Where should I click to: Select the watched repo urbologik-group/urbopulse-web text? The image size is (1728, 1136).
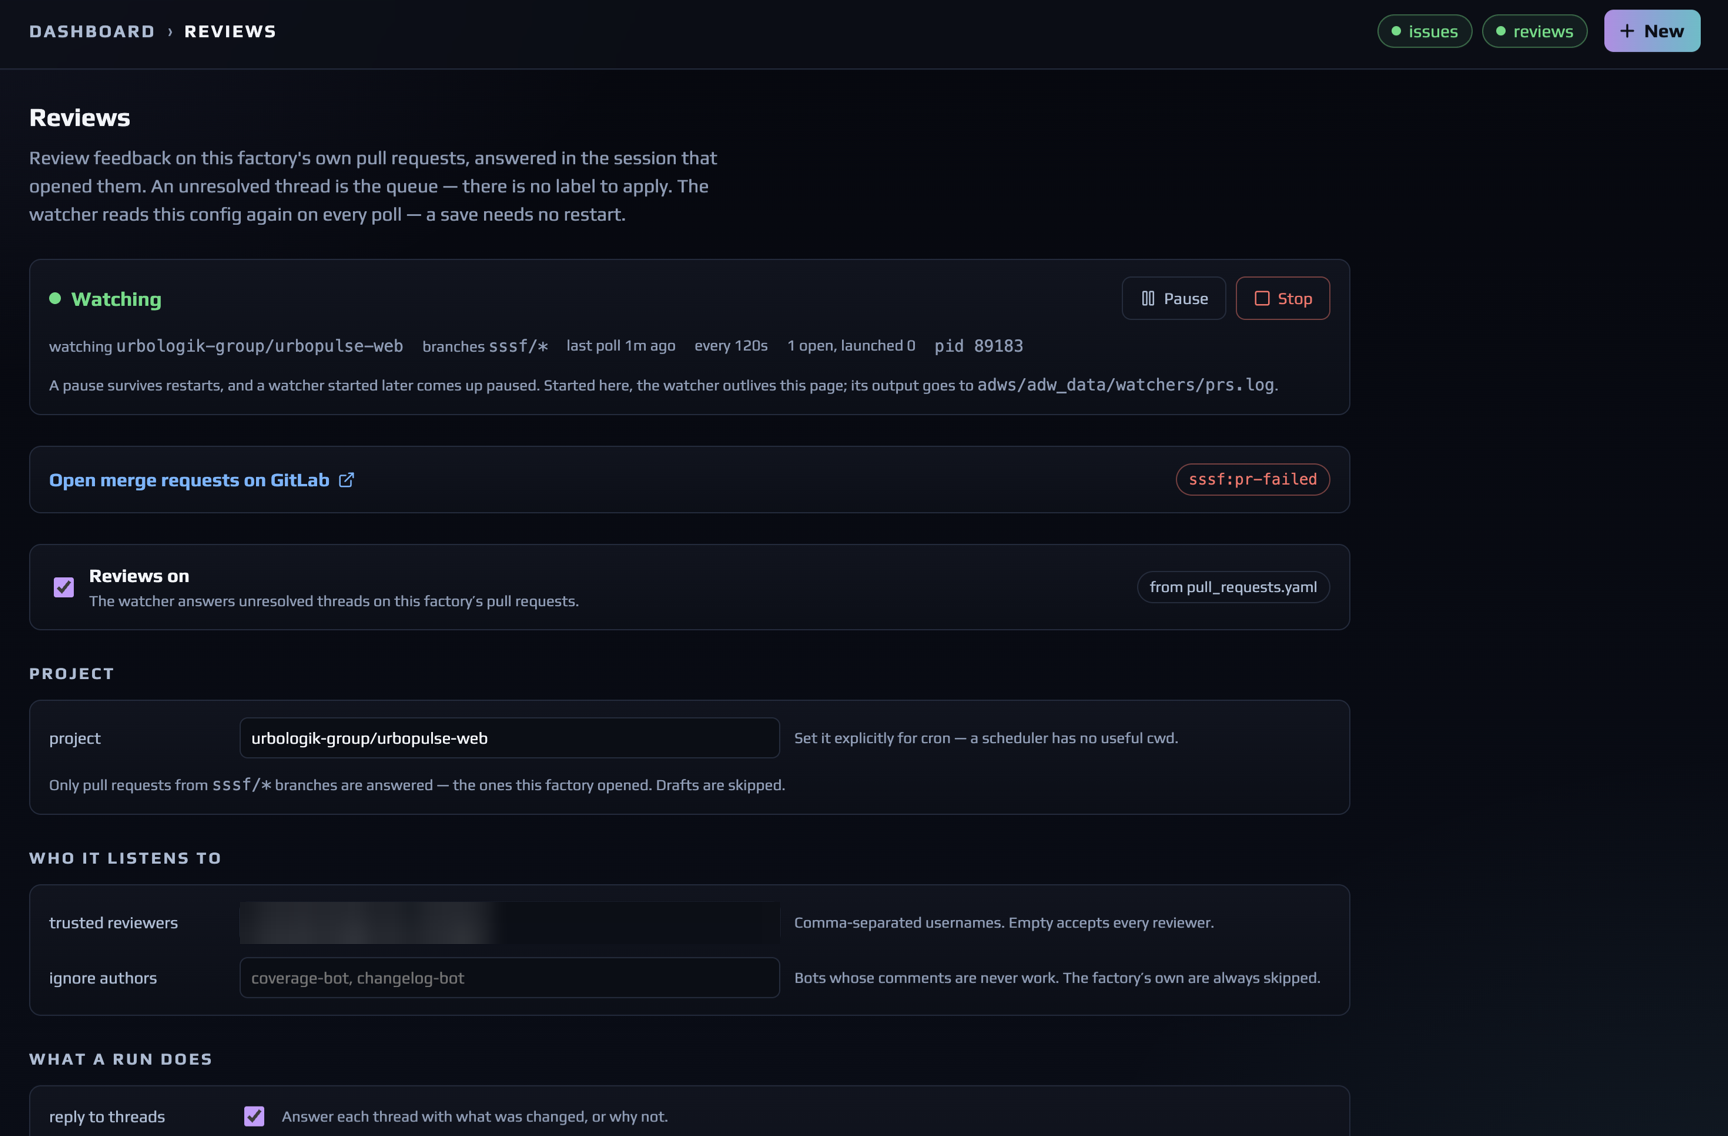(x=260, y=346)
